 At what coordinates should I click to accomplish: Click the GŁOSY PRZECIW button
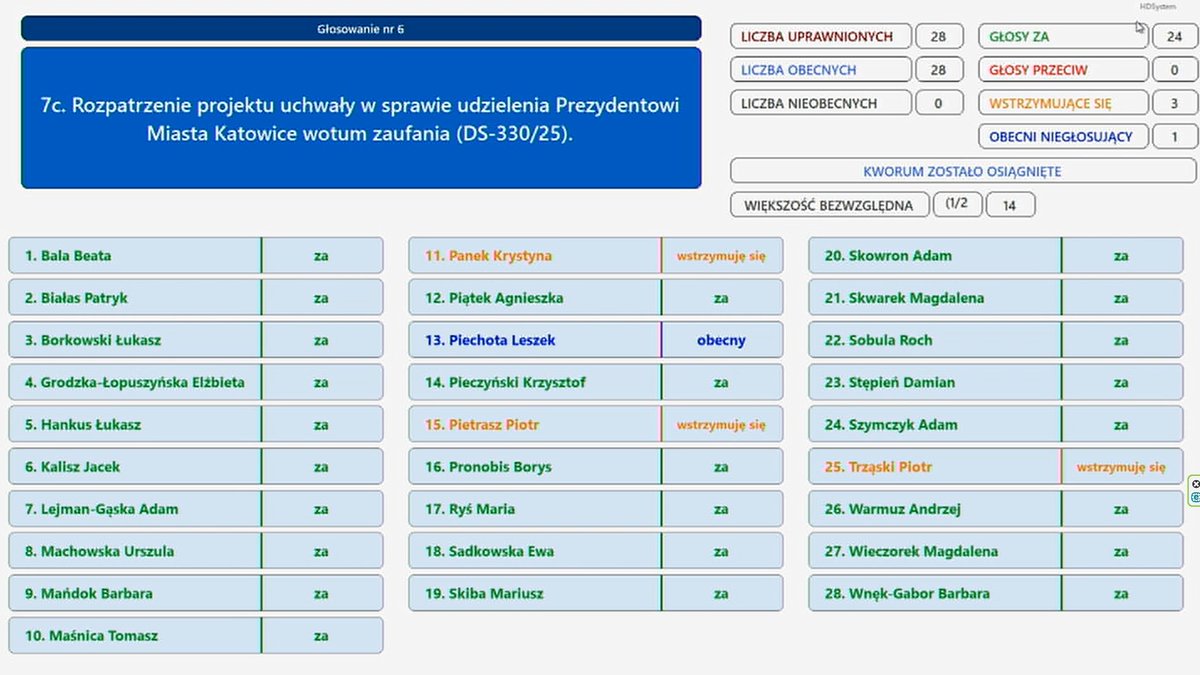coord(1063,69)
